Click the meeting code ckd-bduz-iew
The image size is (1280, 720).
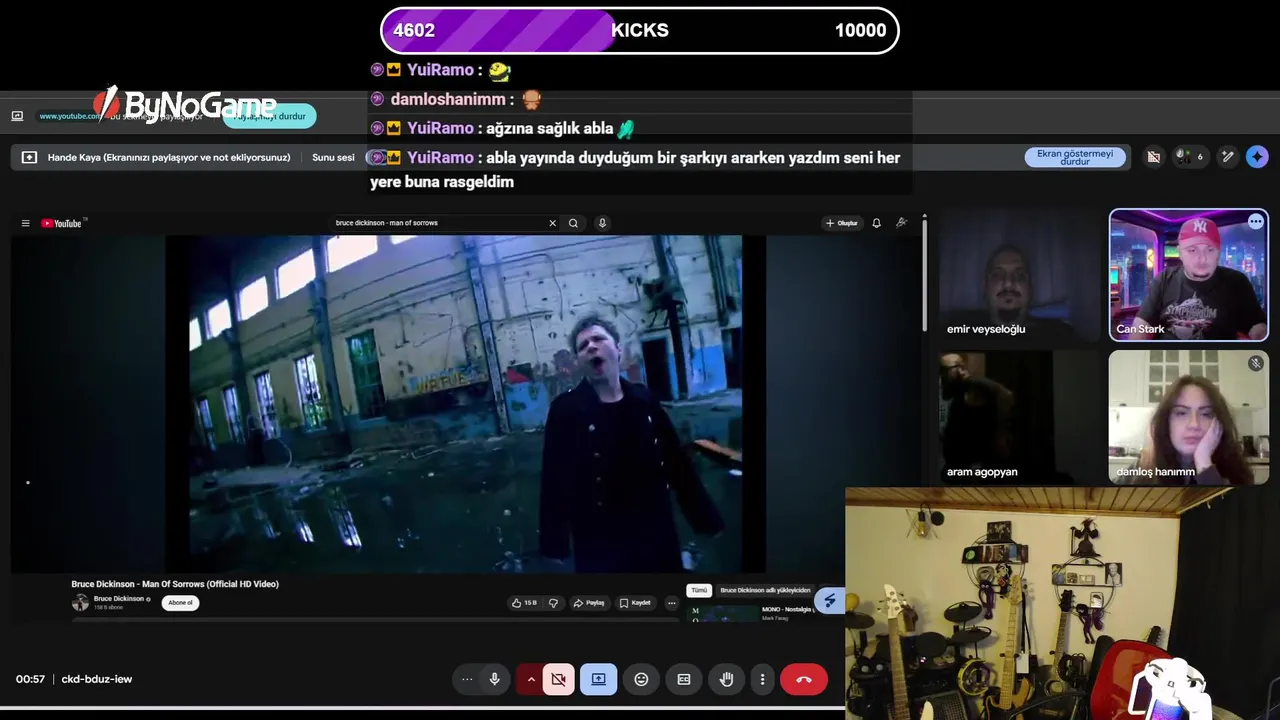point(97,679)
